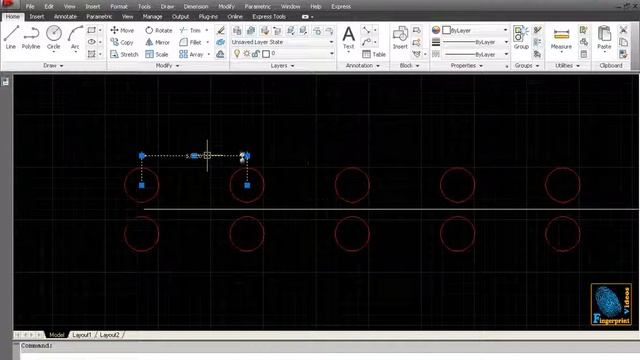Click the Offset icon in Modify panel
Viewport: 640px width, 360px height.
220,54
